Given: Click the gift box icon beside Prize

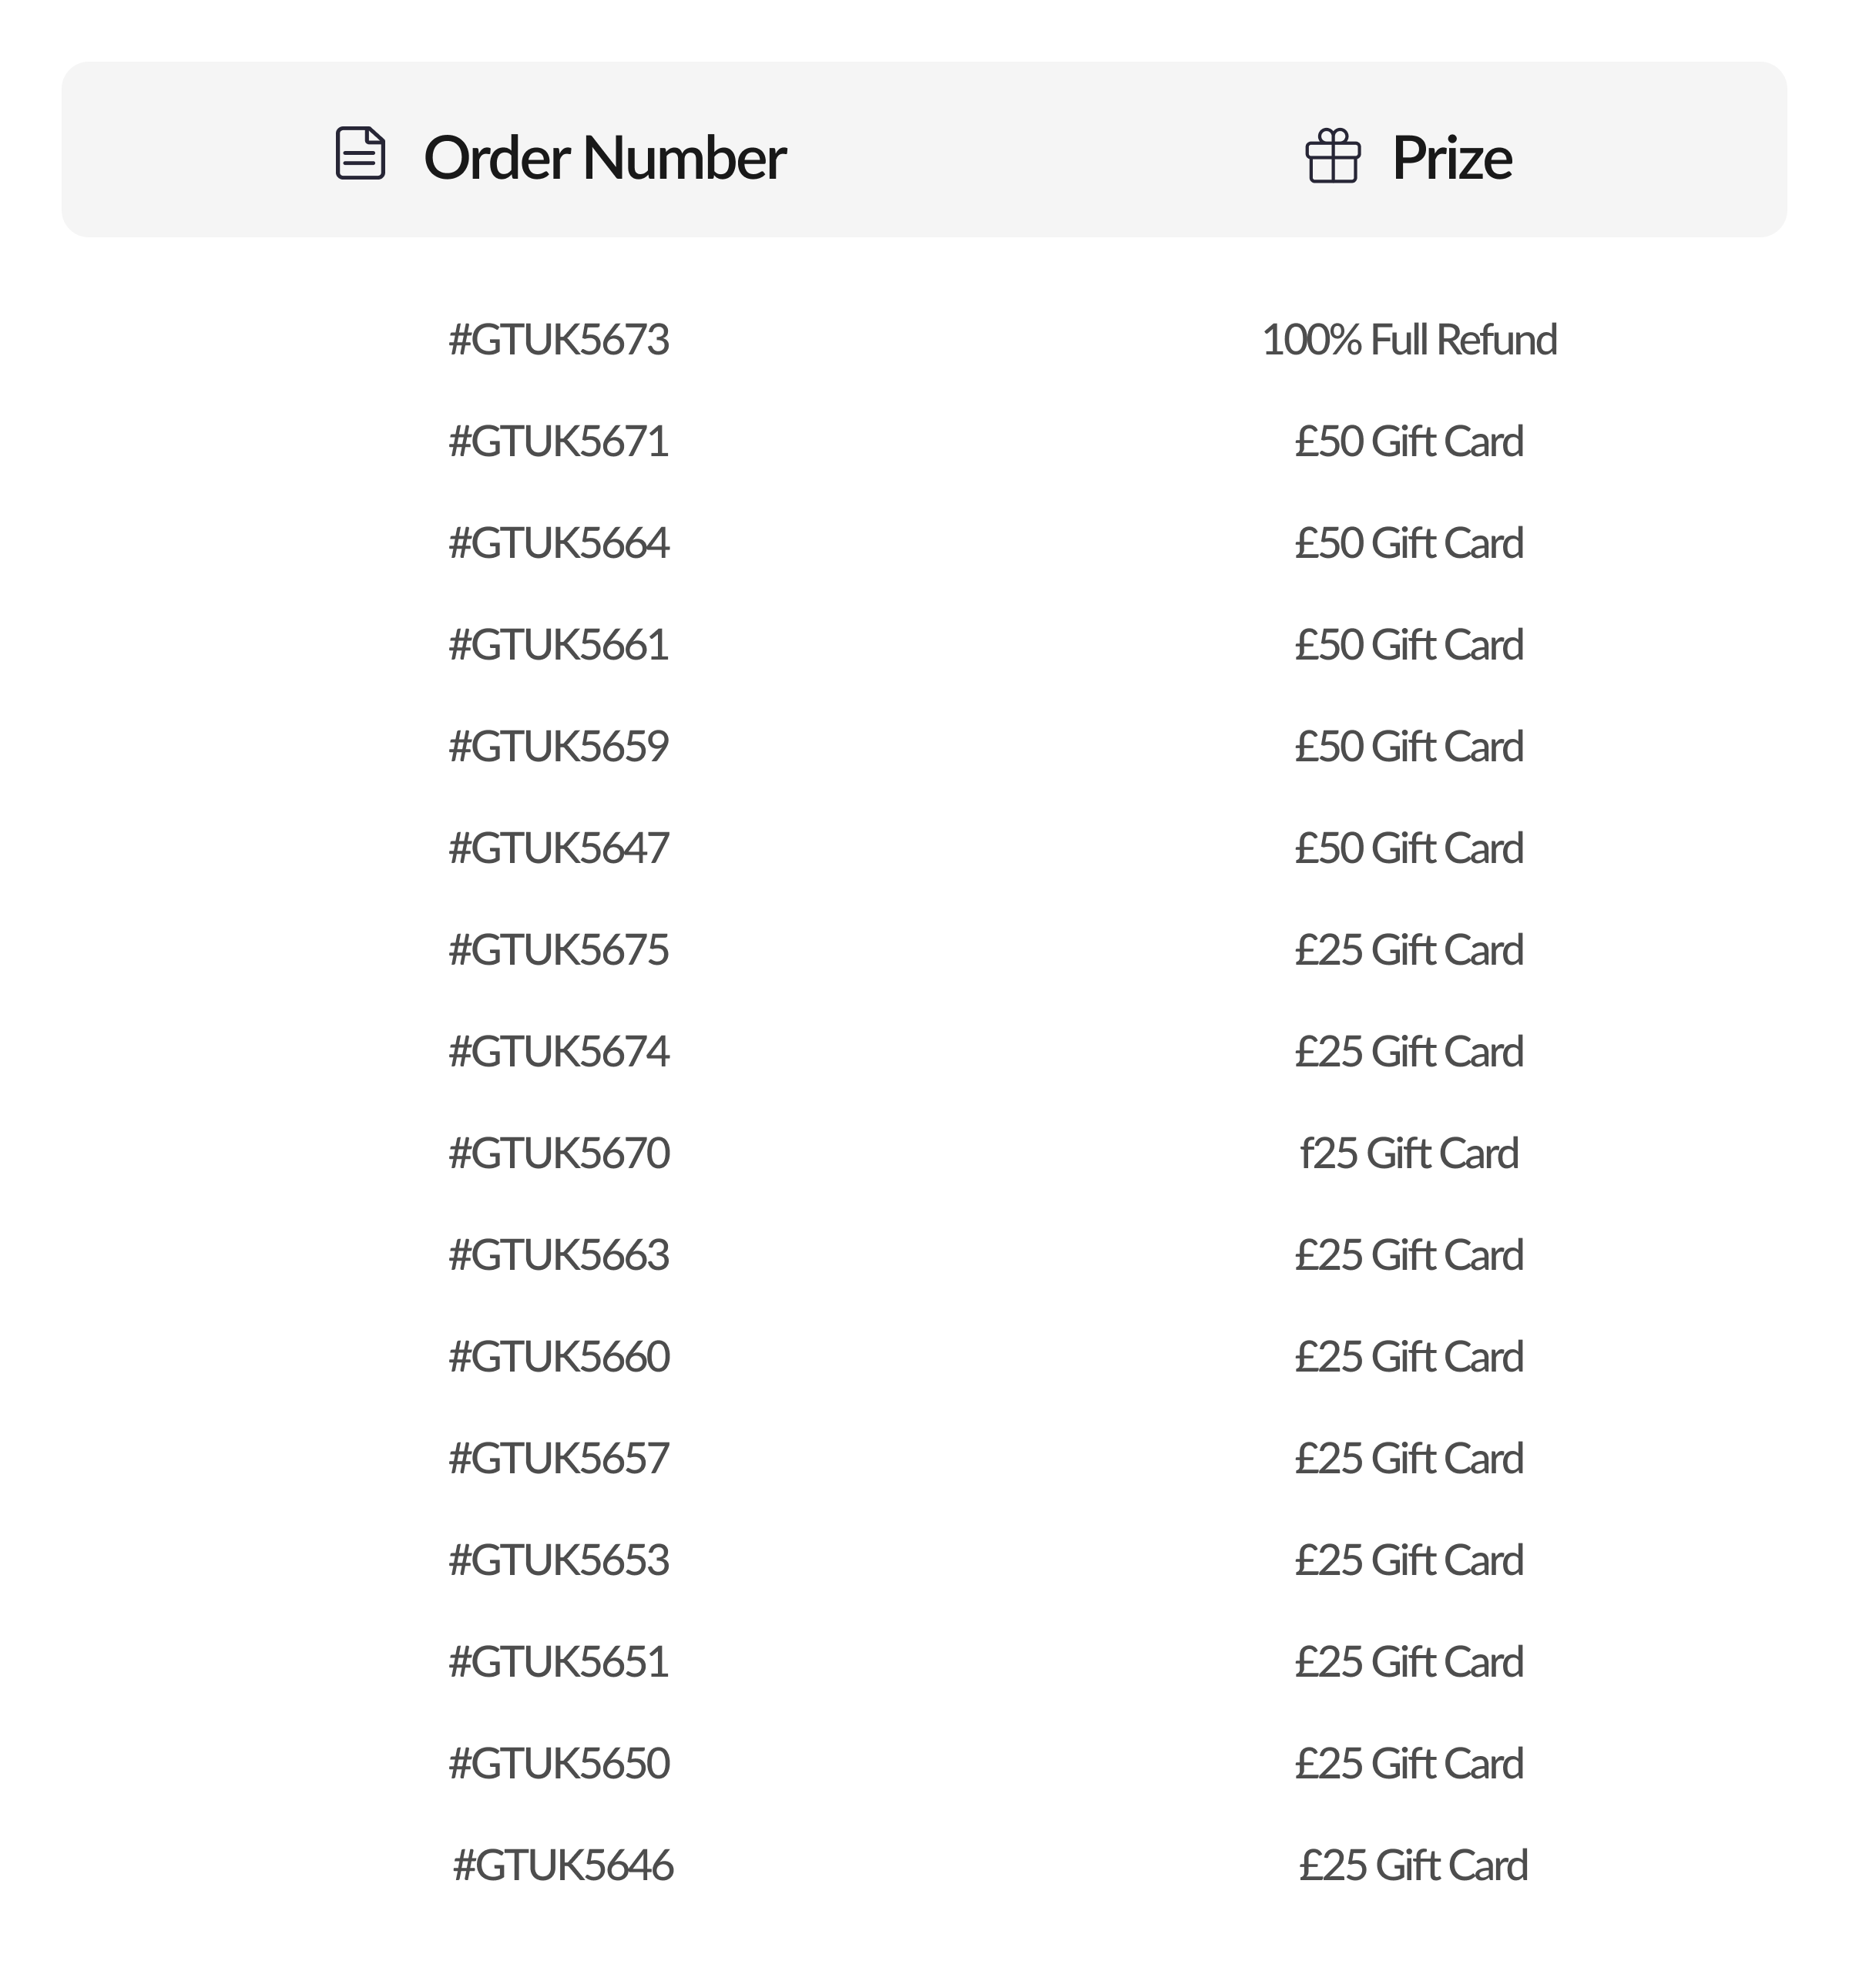Looking at the screenshot, I should point(1332,156).
